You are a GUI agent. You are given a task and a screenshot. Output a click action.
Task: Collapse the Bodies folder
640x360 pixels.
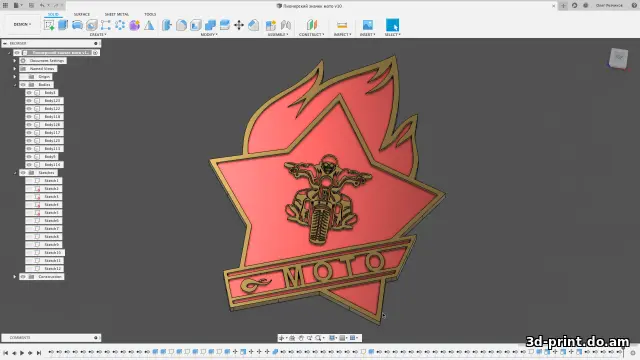click(15, 84)
